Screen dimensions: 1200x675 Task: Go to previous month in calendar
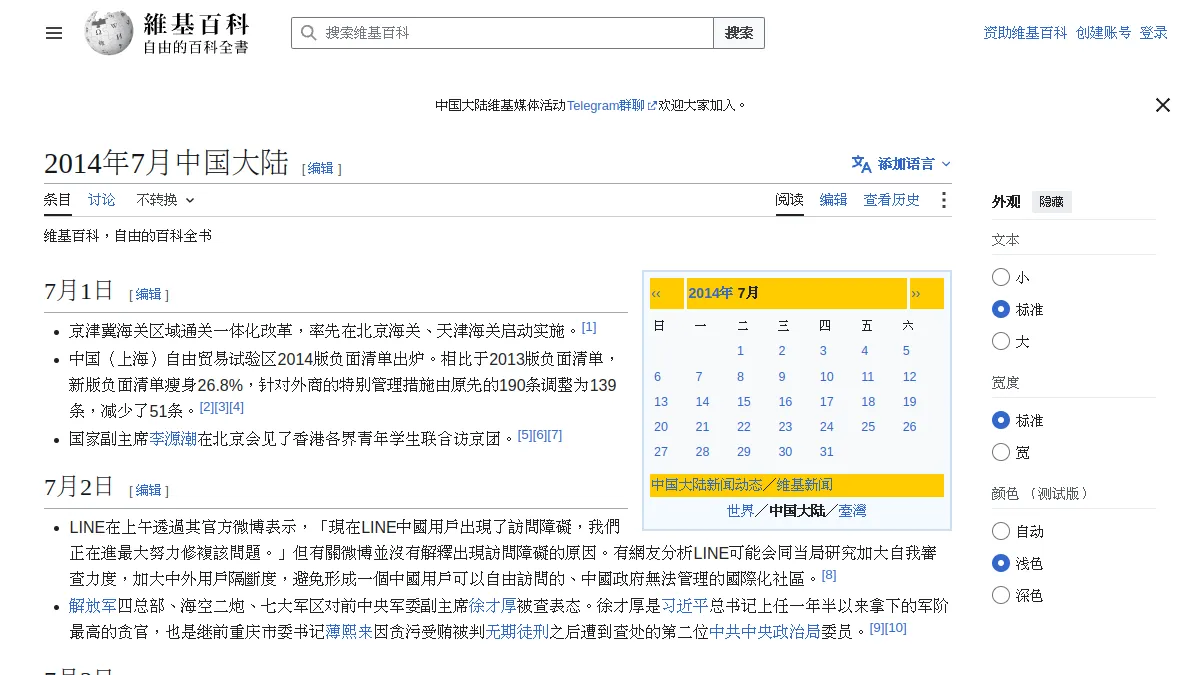pos(656,293)
